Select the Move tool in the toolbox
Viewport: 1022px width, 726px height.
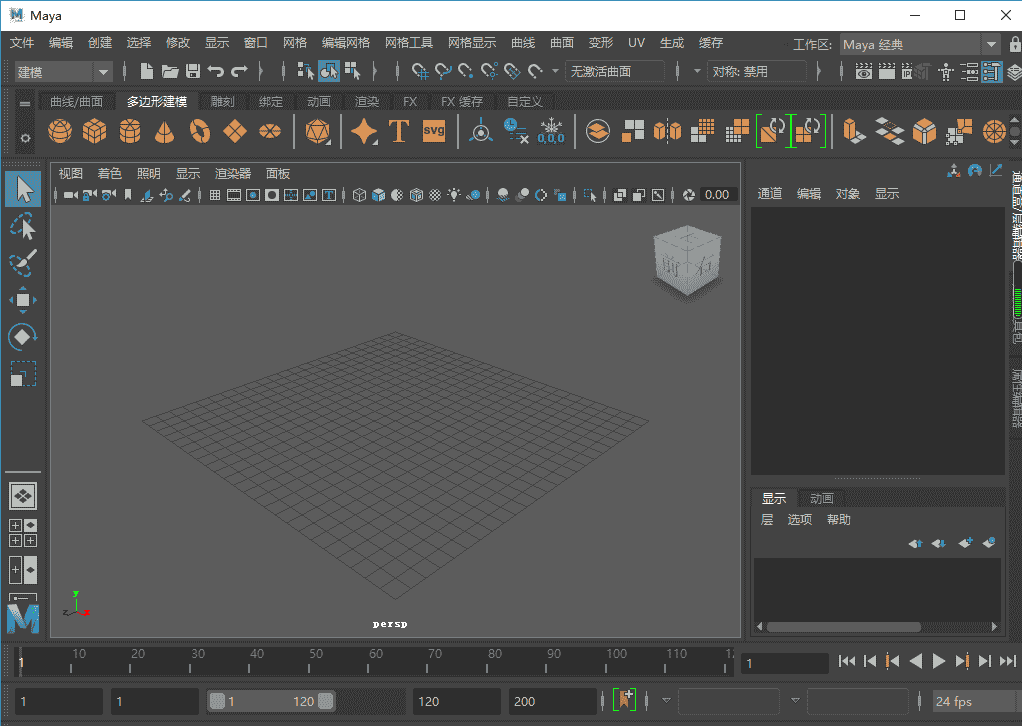pos(23,299)
